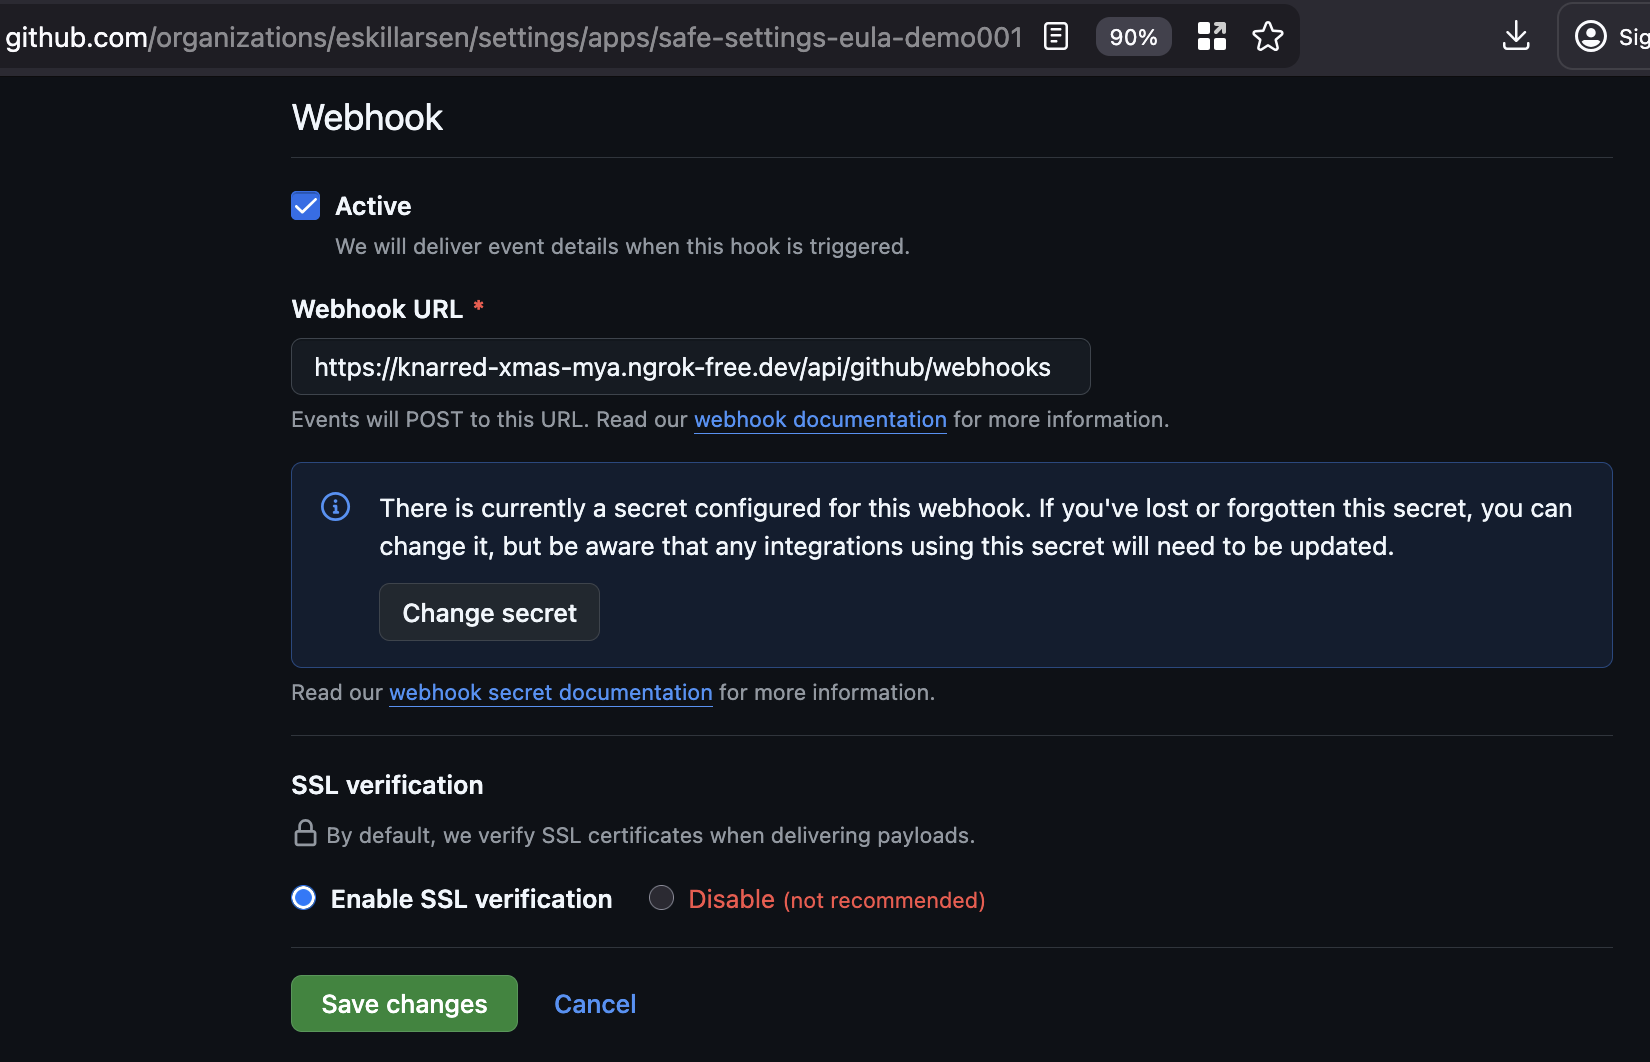Open the webhook secret documentation link

pos(550,692)
